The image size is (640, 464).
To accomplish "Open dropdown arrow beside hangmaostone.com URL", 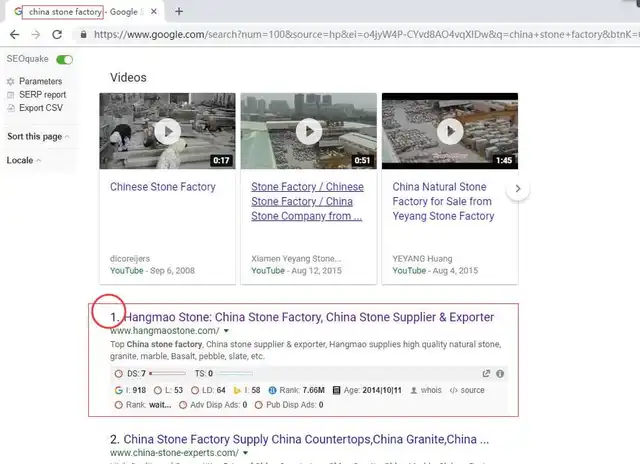I will tap(226, 331).
